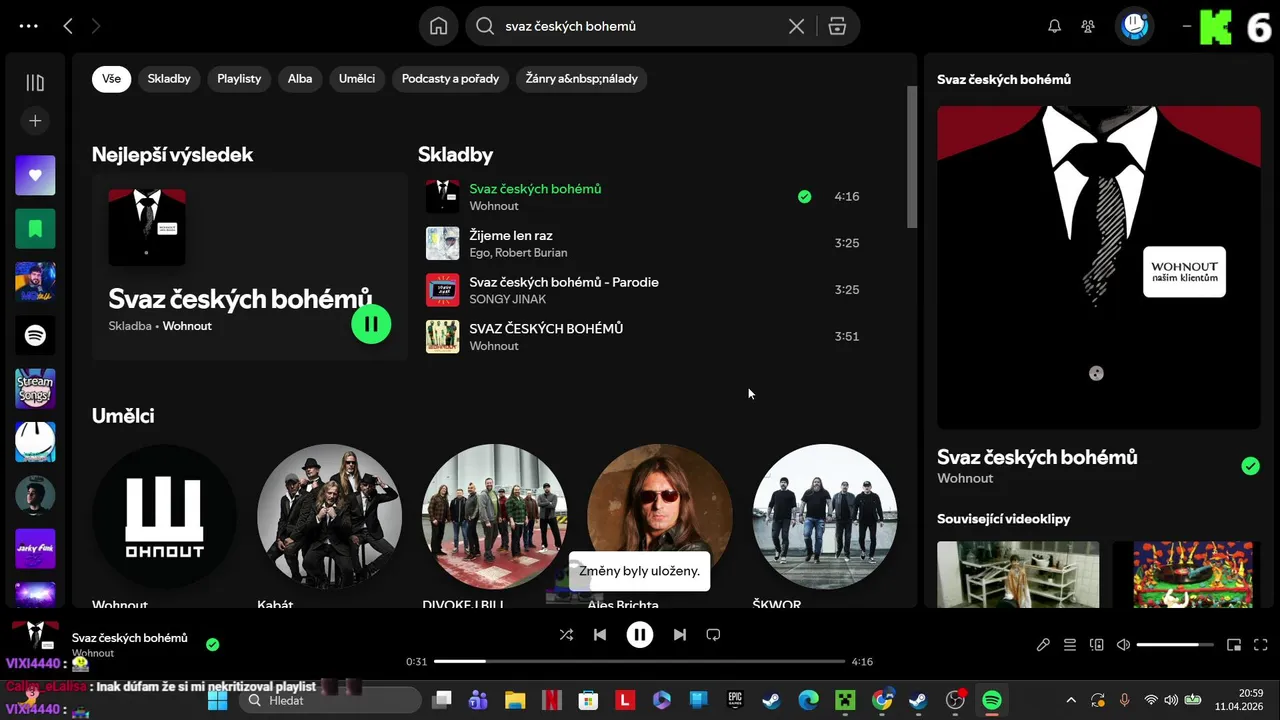Open the SONGY JINAK artist link
Image resolution: width=1280 pixels, height=720 pixels.
pyautogui.click(x=508, y=299)
